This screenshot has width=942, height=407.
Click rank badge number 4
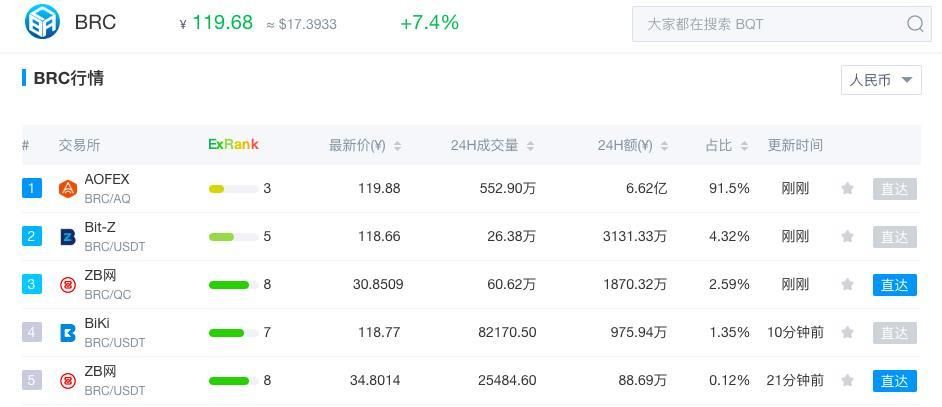[32, 333]
